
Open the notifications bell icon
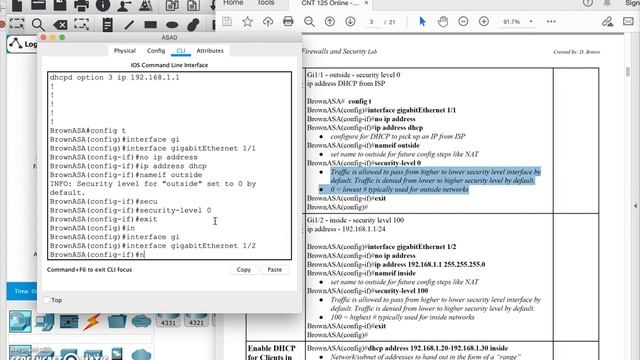607,3
